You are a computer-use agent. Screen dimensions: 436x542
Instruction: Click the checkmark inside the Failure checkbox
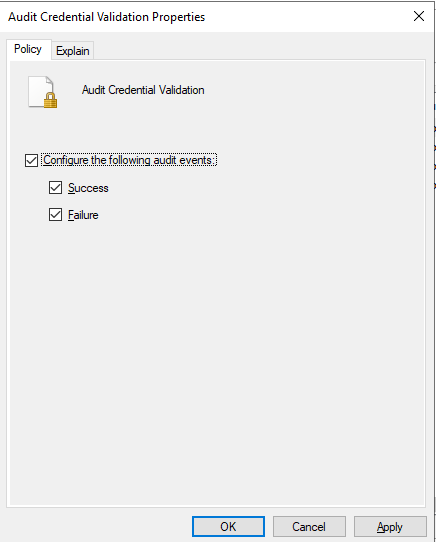coord(55,215)
